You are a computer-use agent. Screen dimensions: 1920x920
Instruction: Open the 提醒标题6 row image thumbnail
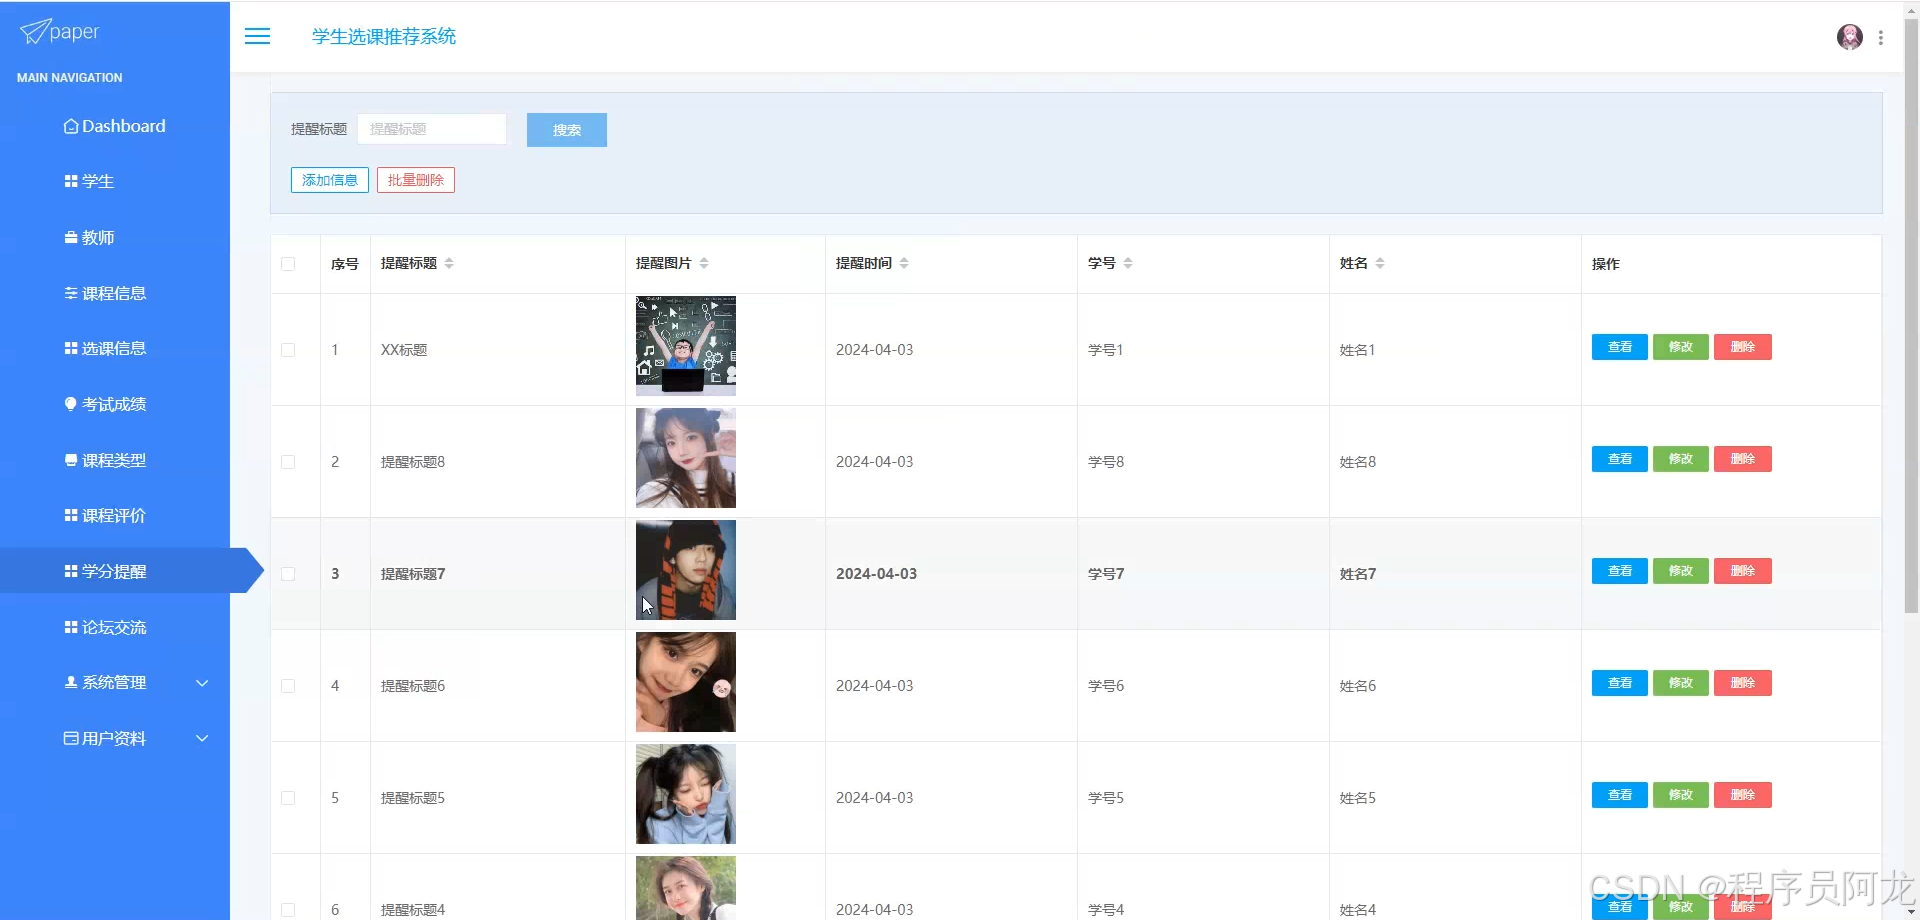(686, 682)
